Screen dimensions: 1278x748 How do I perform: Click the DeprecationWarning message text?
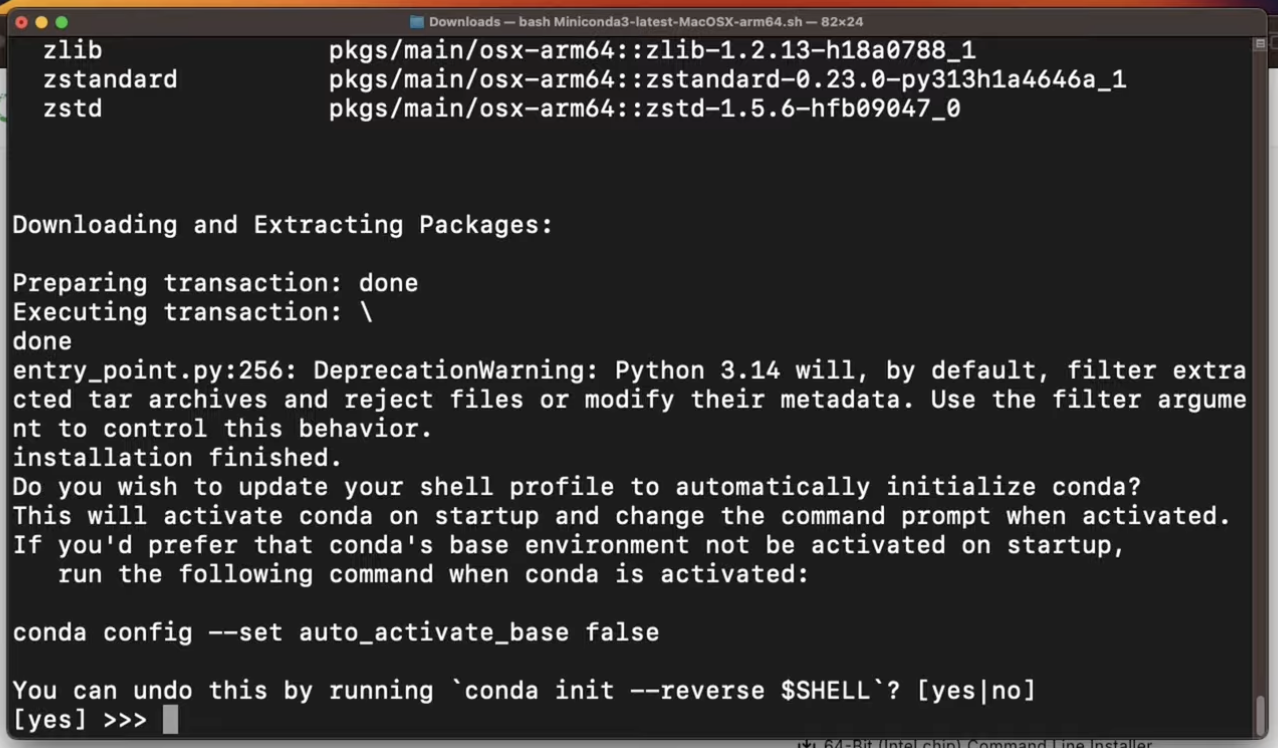click(x=630, y=370)
